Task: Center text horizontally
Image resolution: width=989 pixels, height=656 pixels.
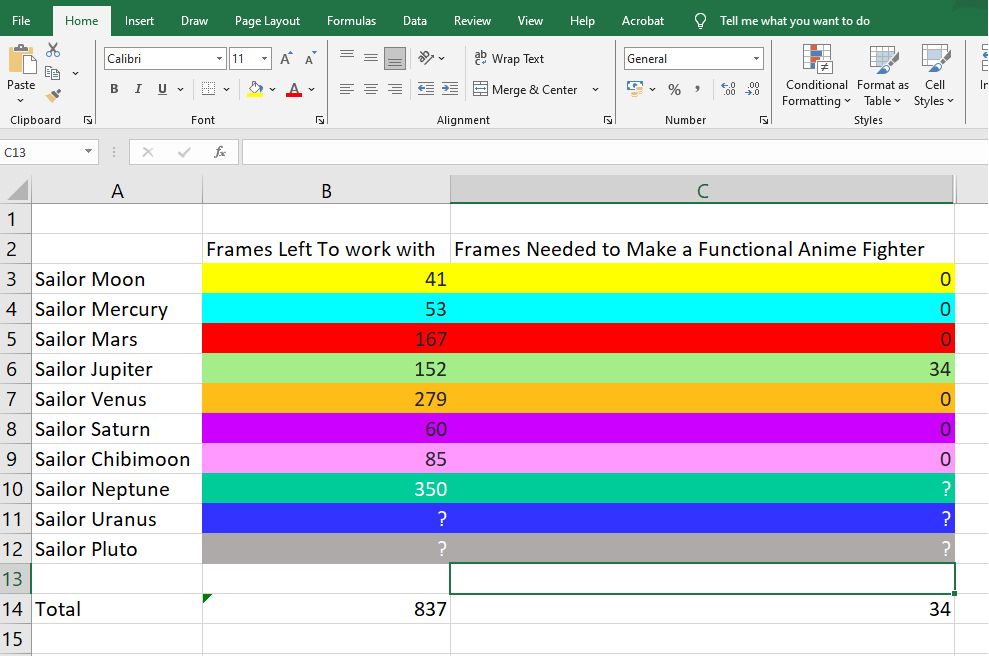Action: pyautogui.click(x=371, y=89)
